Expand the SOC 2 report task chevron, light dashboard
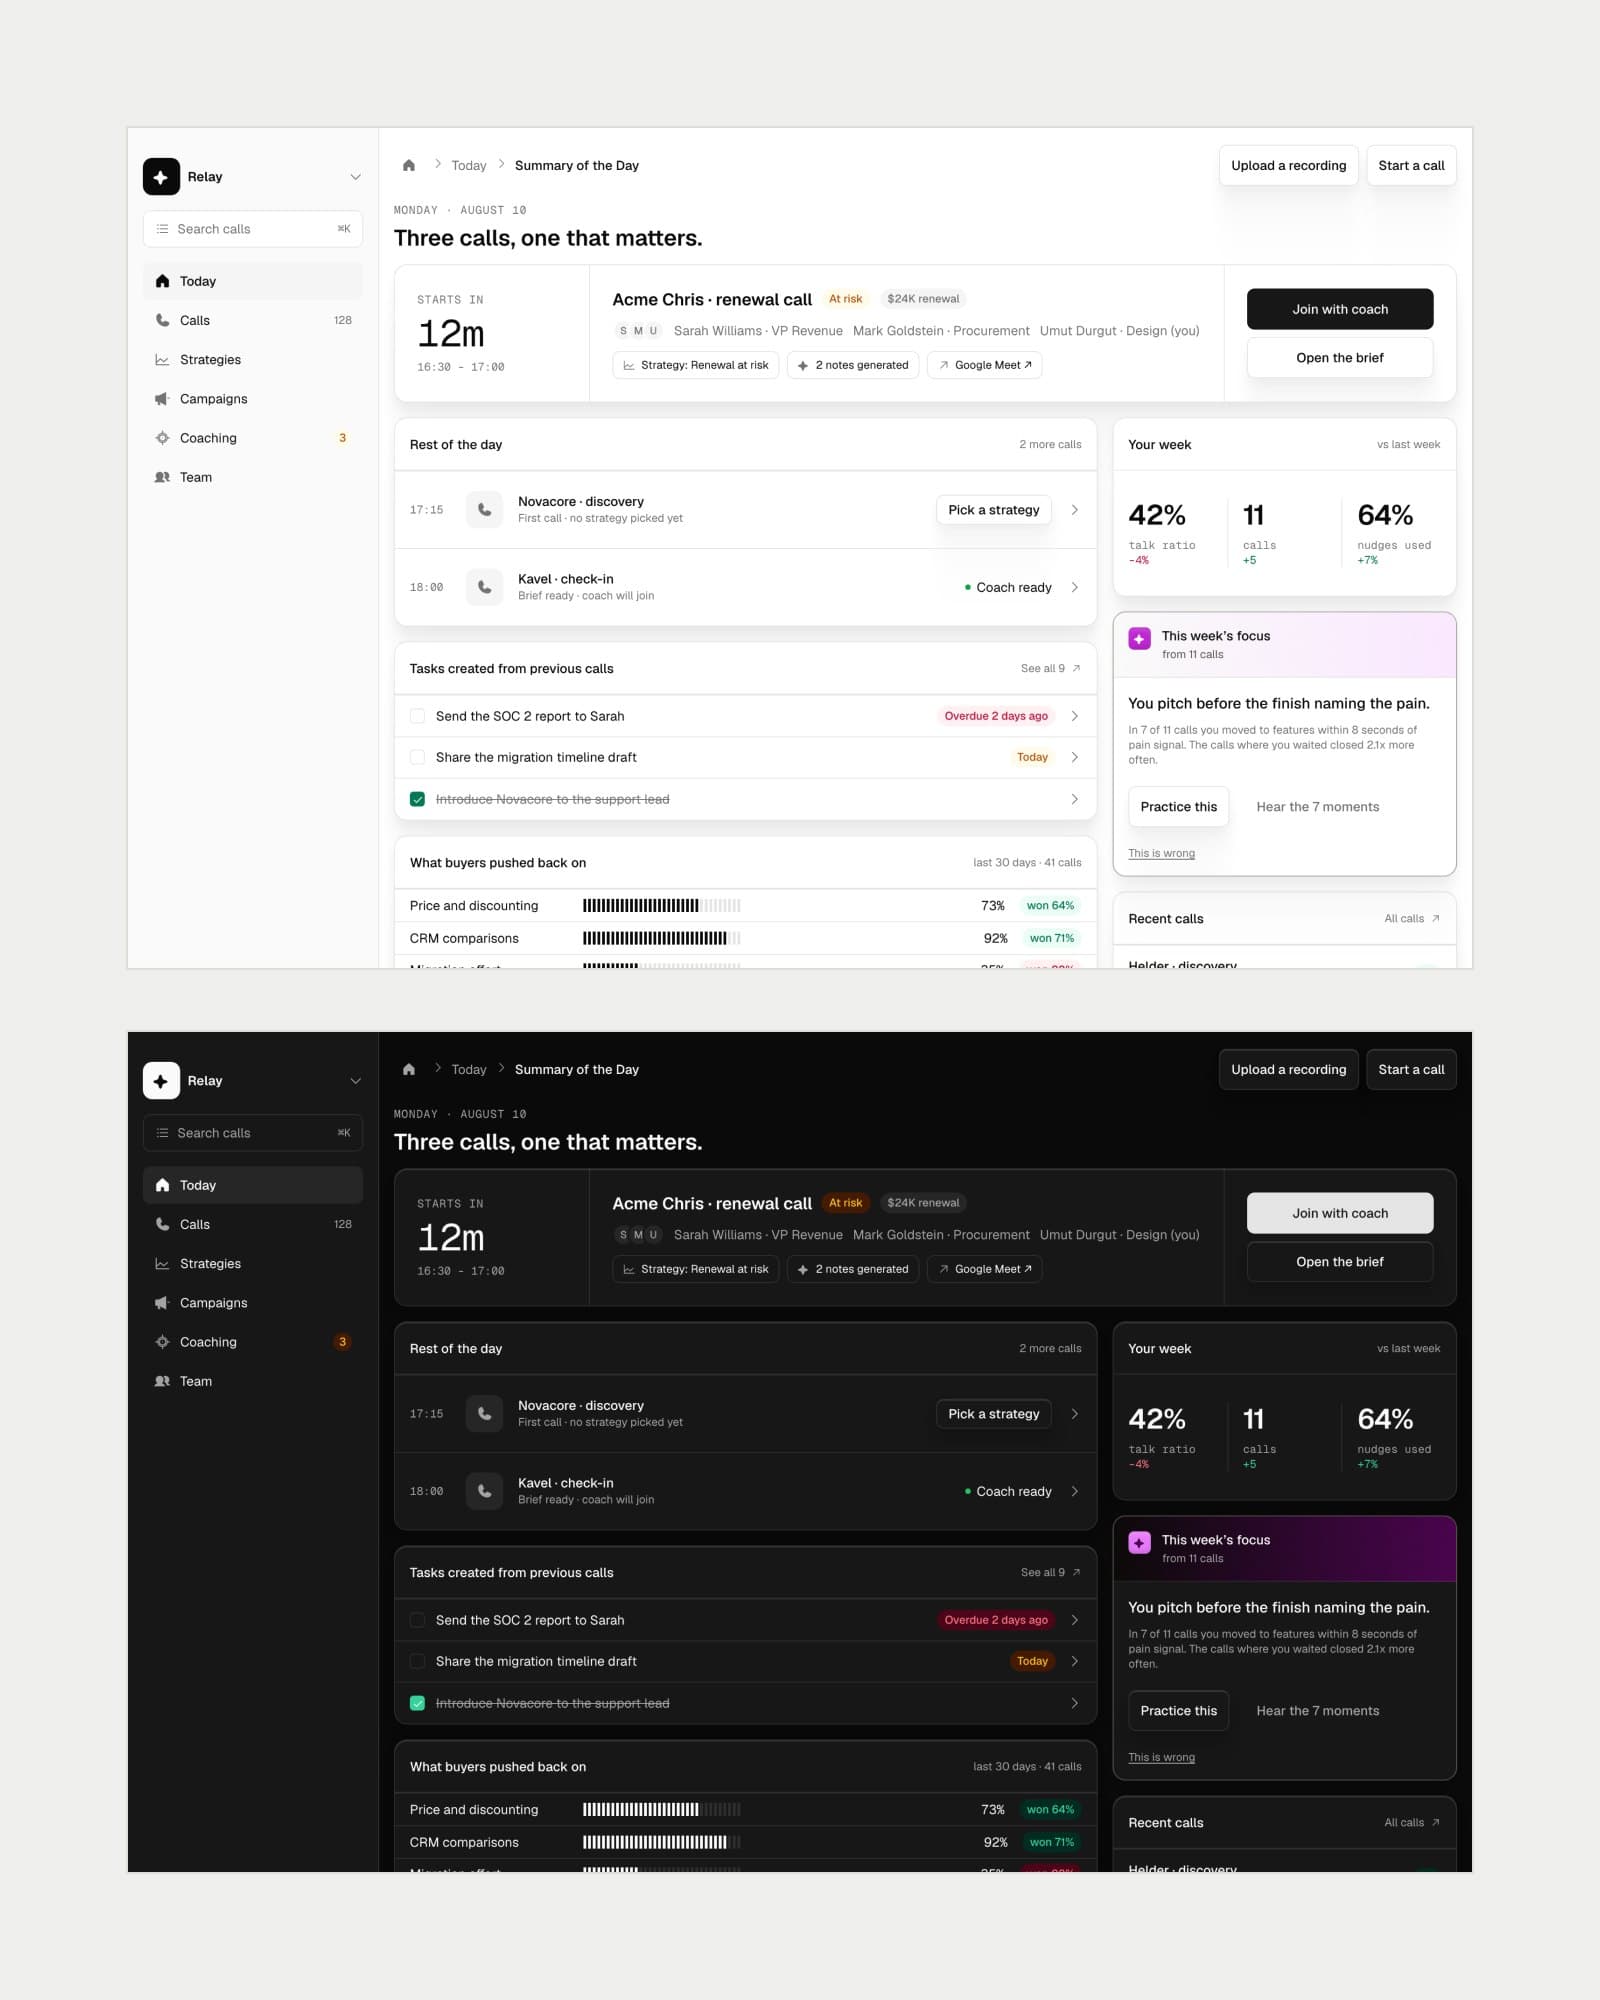This screenshot has width=1600, height=2000. click(x=1075, y=716)
